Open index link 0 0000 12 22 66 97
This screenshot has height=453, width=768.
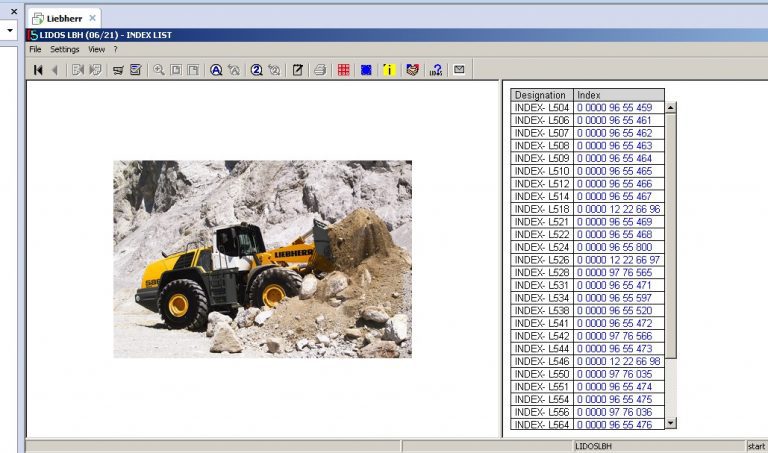618,260
